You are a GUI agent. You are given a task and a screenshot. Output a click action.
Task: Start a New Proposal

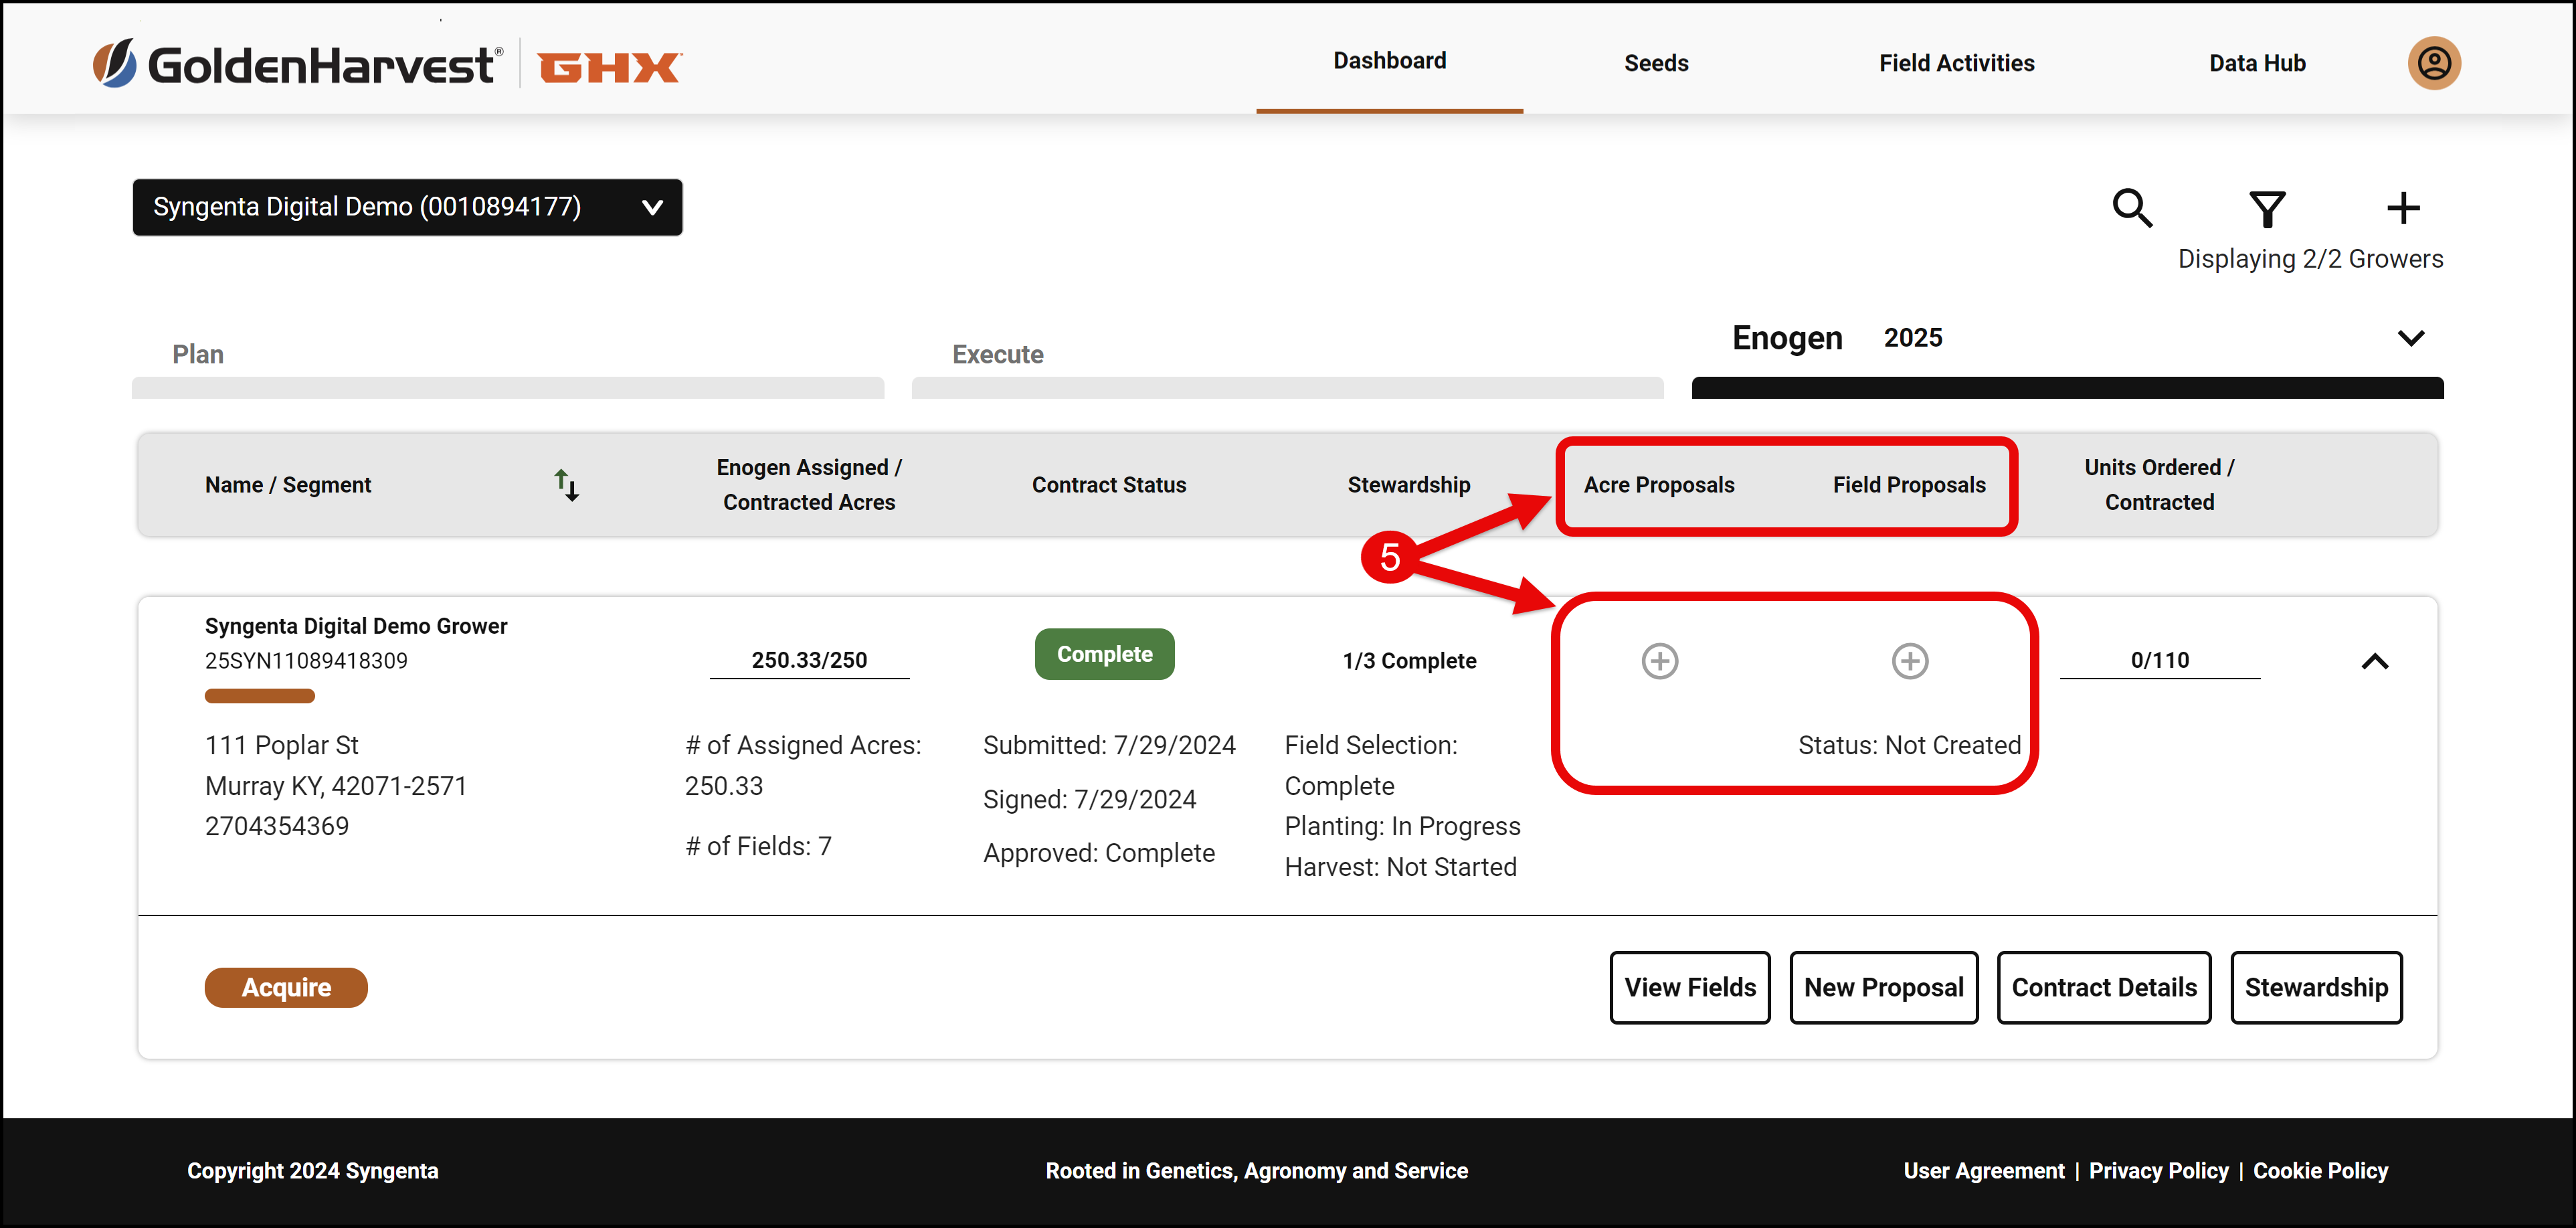(x=1883, y=987)
